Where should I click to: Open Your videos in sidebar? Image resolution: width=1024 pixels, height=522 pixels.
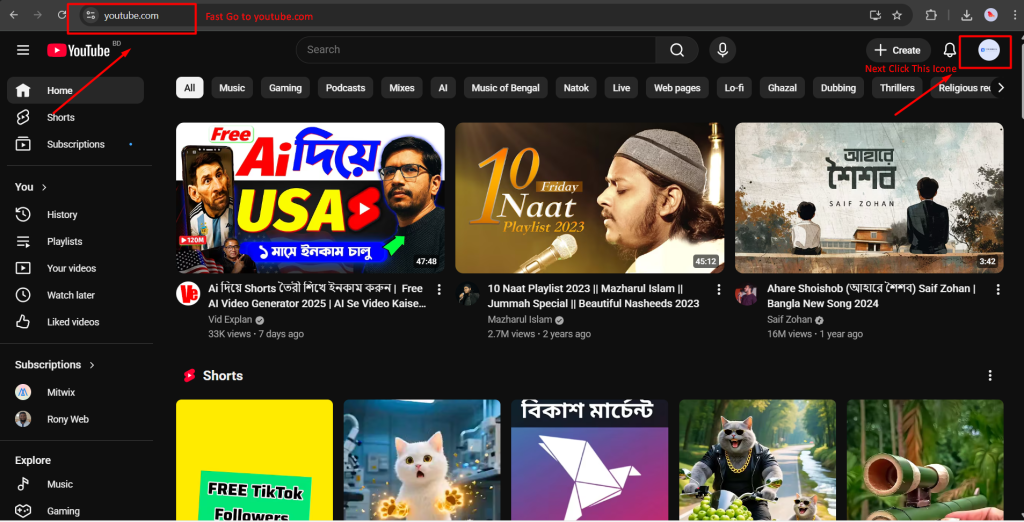(x=75, y=268)
